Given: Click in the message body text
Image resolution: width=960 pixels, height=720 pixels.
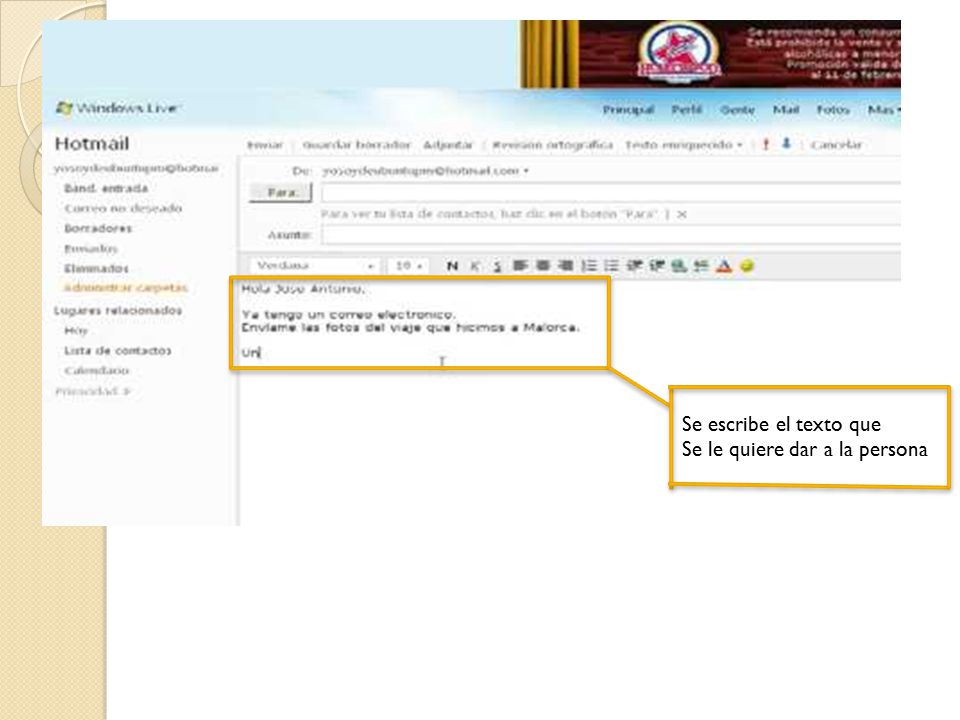Looking at the screenshot, I should [x=420, y=323].
